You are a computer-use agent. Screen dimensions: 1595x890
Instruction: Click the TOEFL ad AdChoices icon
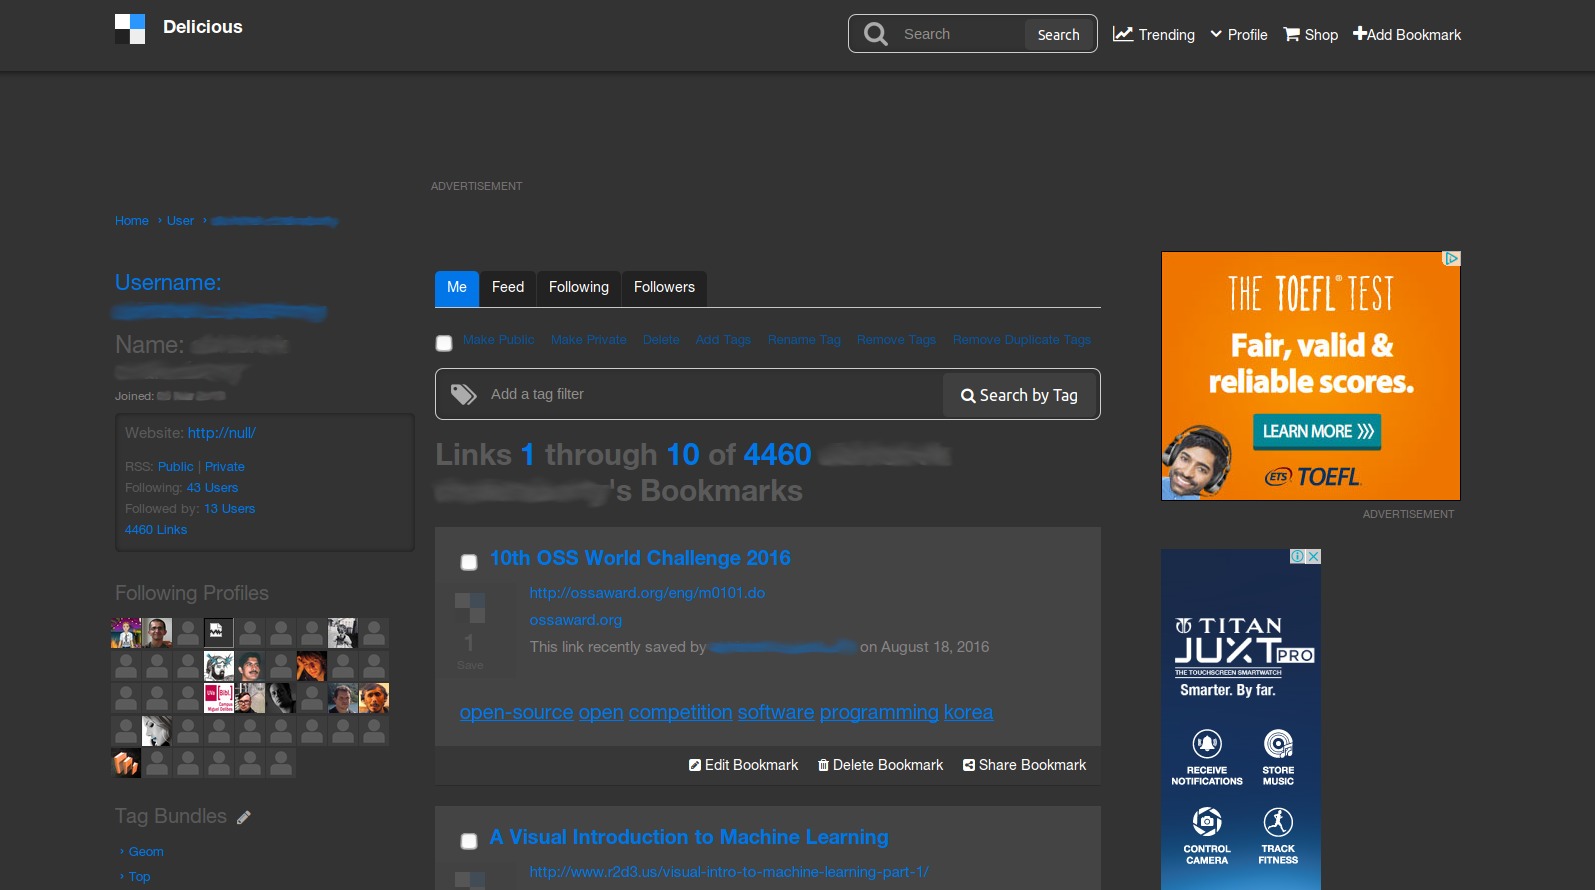pos(1451,259)
